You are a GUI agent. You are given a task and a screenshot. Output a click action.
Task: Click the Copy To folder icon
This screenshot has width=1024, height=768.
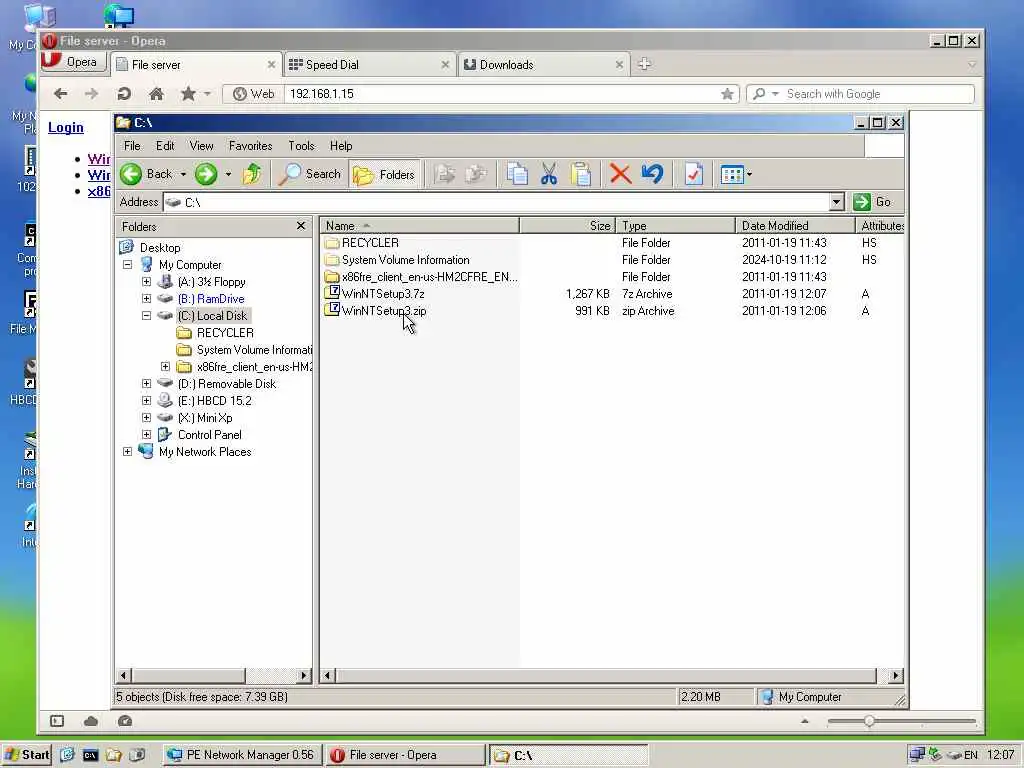[x=476, y=174]
